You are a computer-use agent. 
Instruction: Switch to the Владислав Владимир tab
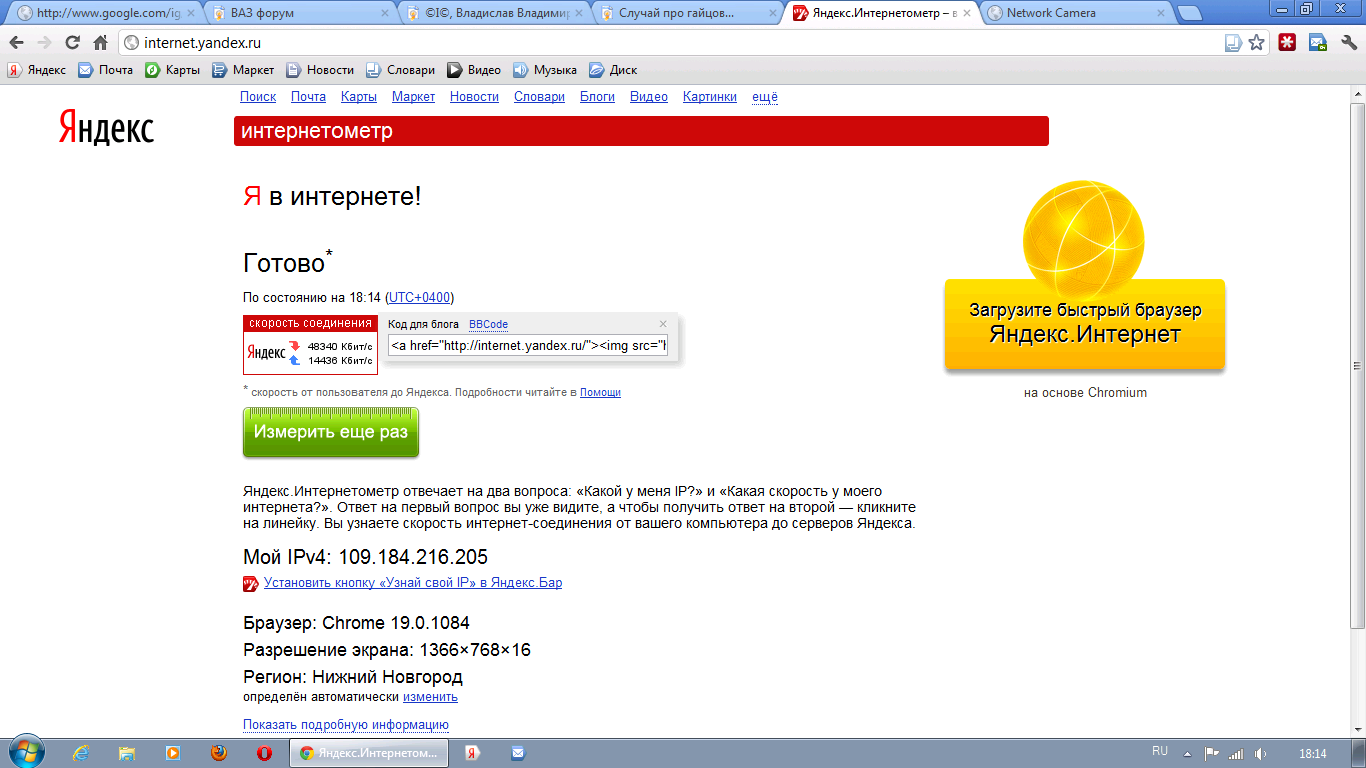click(492, 13)
